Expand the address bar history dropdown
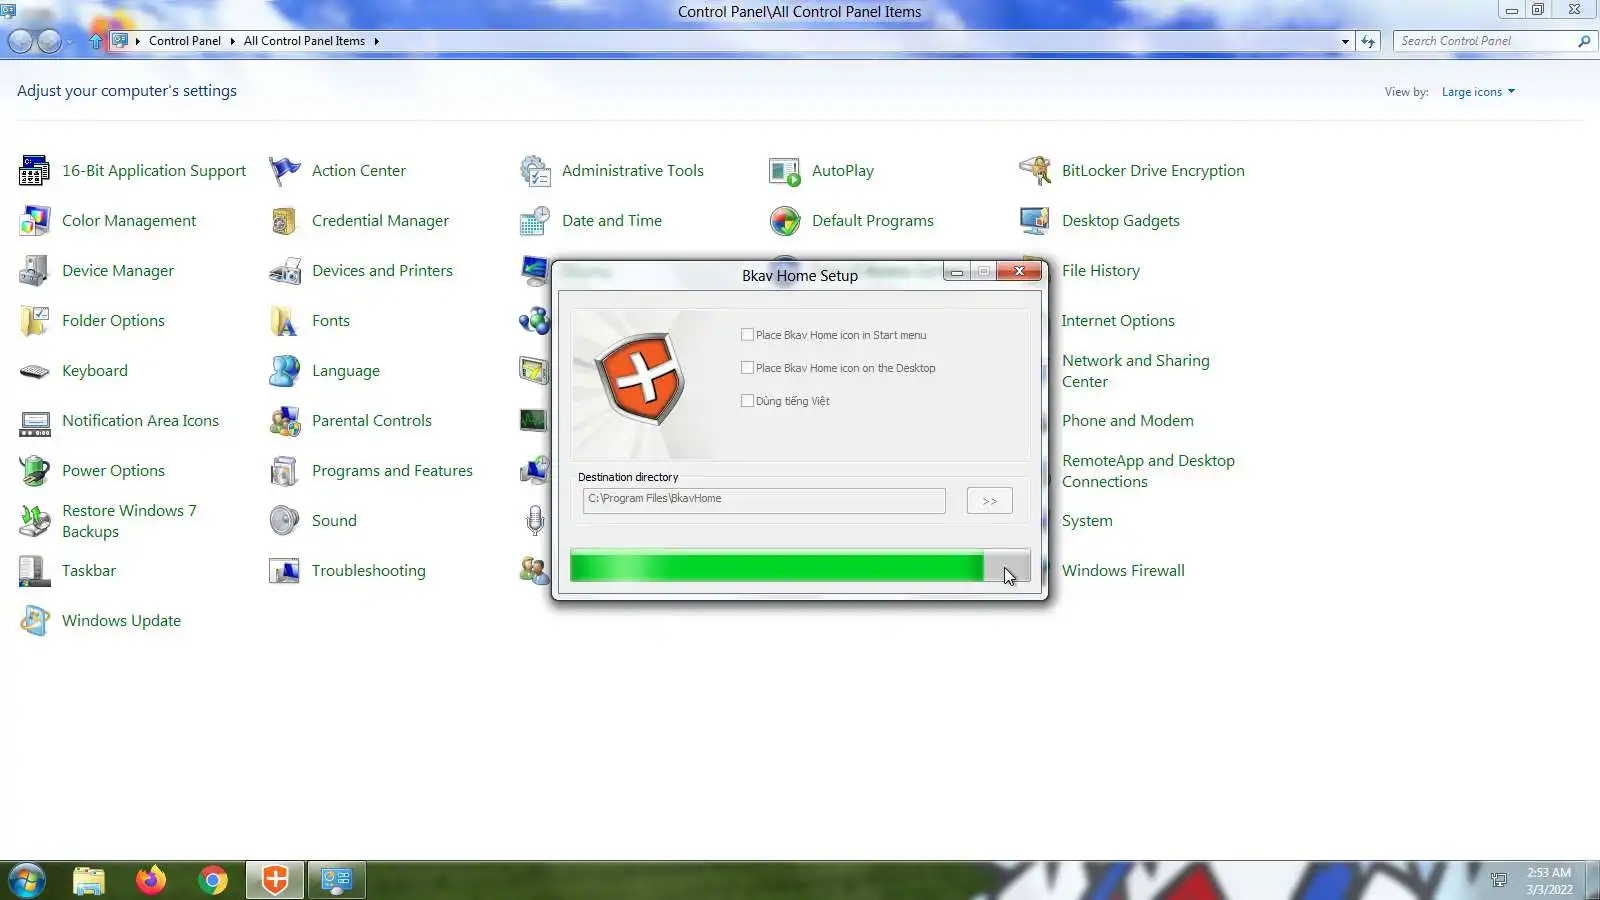The width and height of the screenshot is (1600, 900). [x=1345, y=41]
